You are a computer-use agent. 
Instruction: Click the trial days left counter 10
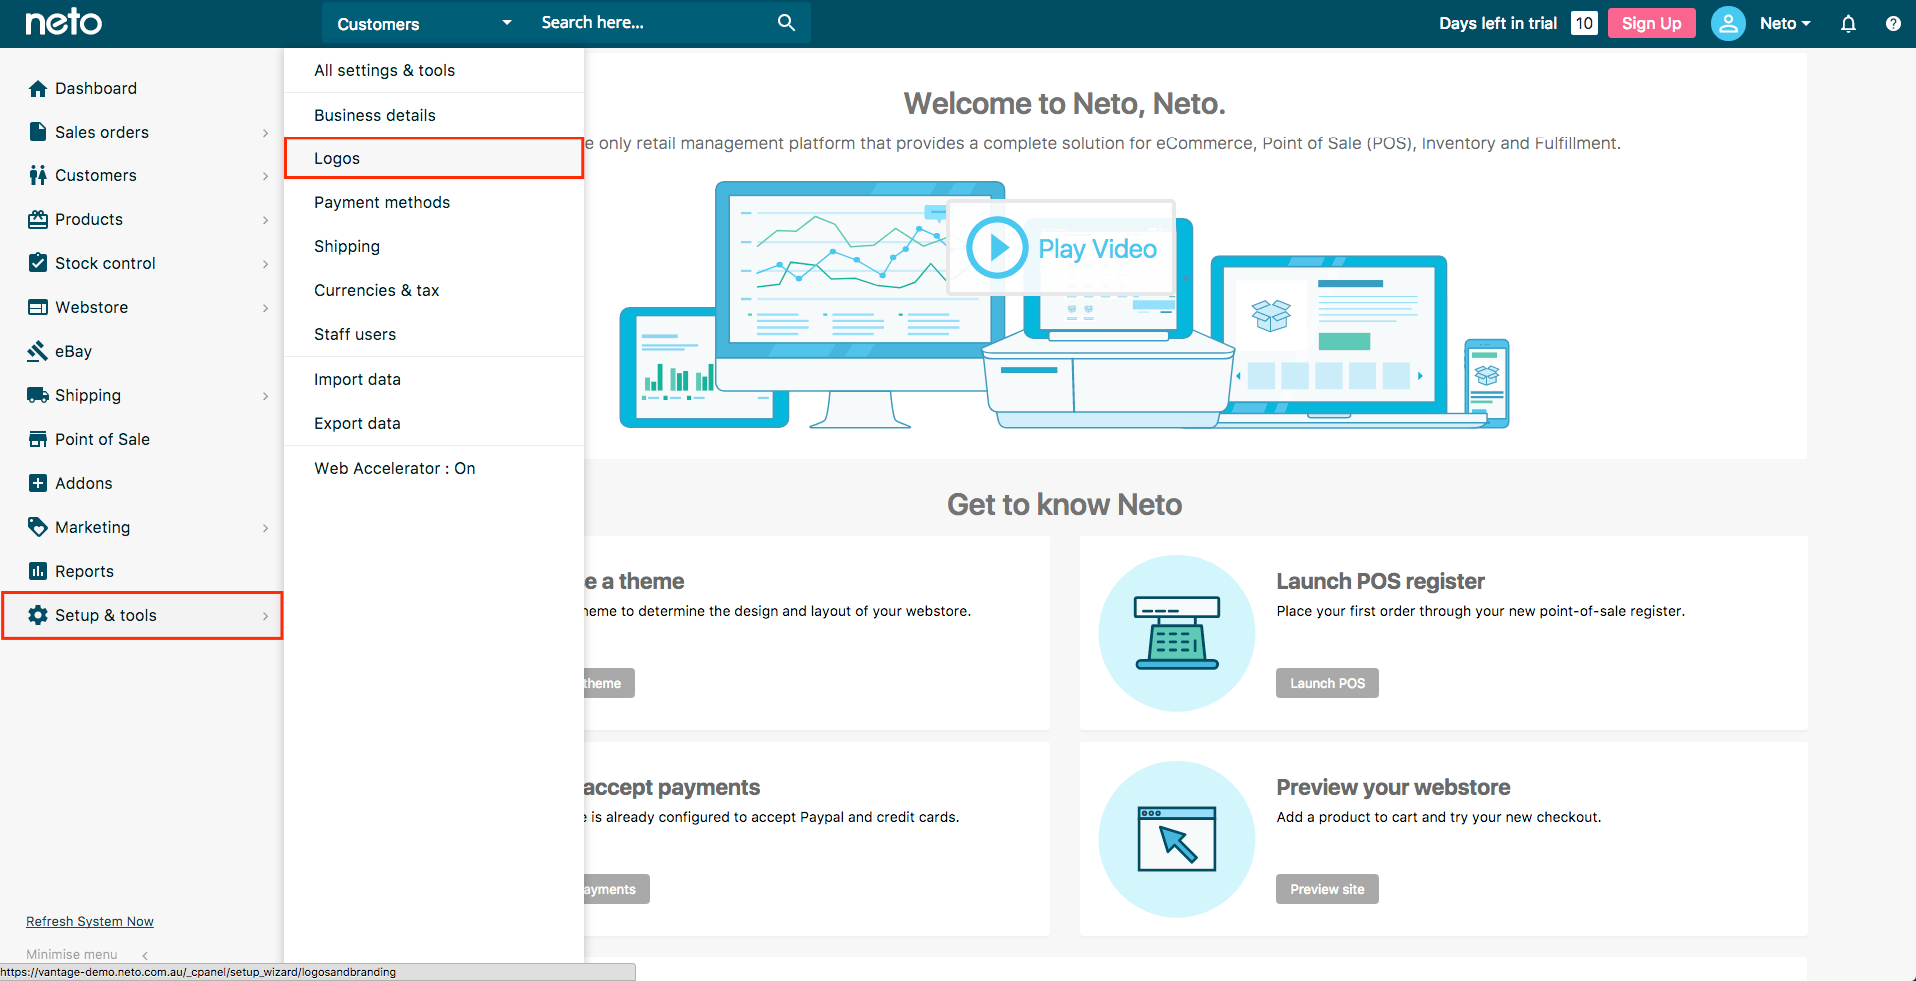1584,23
